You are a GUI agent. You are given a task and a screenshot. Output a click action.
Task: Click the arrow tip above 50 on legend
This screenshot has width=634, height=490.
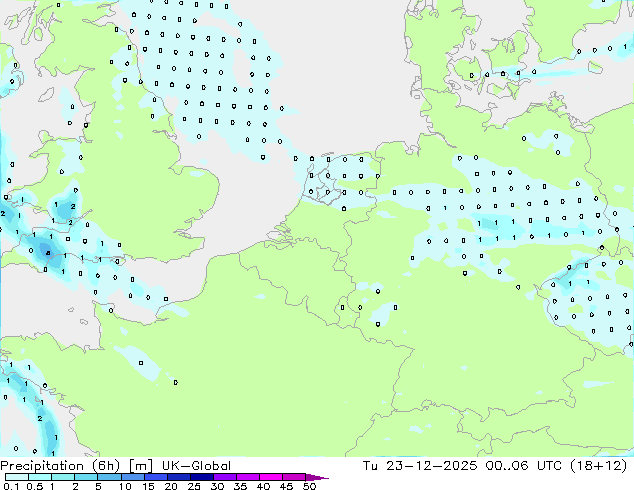[317, 477]
